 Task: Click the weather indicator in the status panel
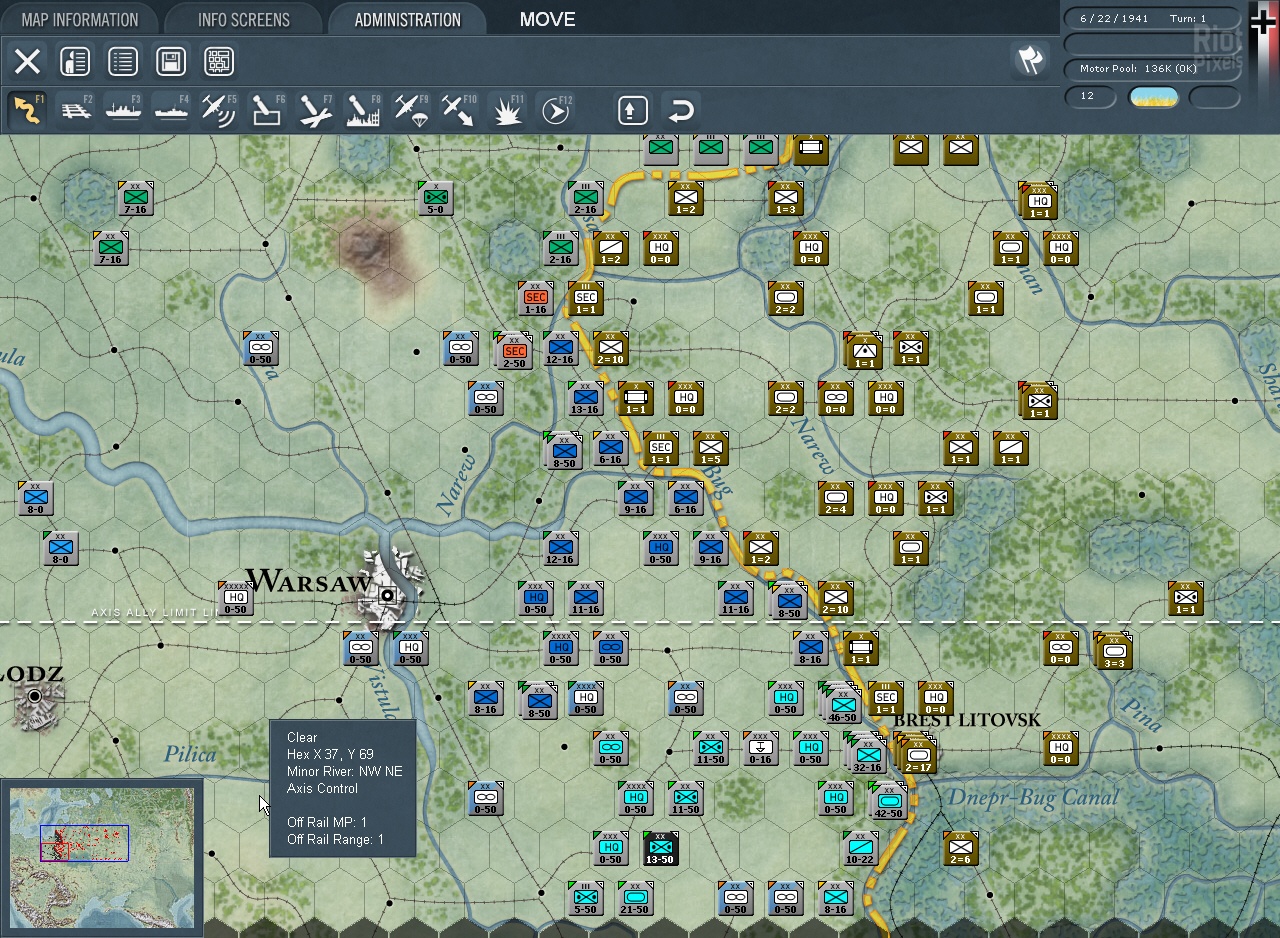tap(1153, 97)
